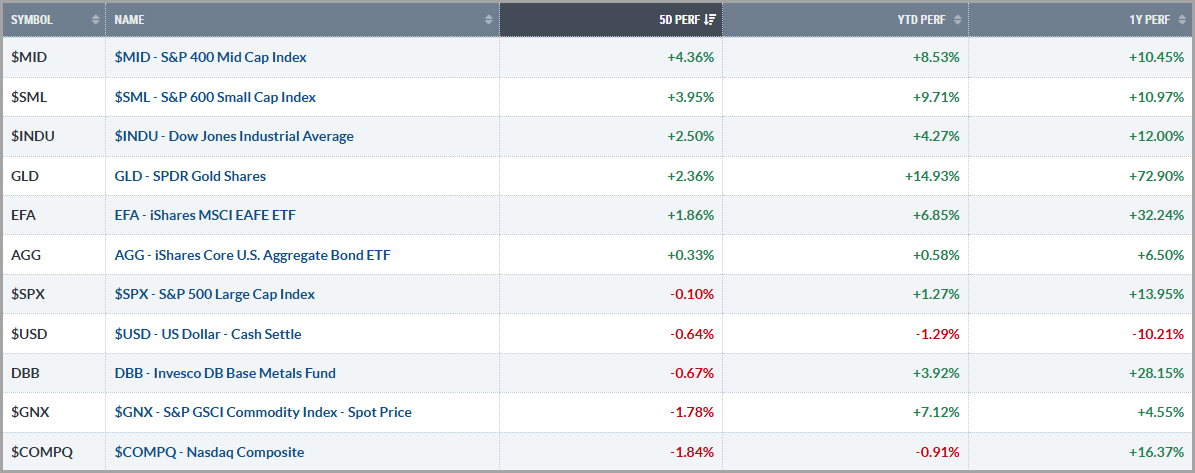1195x473 pixels.
Task: Click the sort arrows in the YTD PERF header
Action: [x=957, y=20]
